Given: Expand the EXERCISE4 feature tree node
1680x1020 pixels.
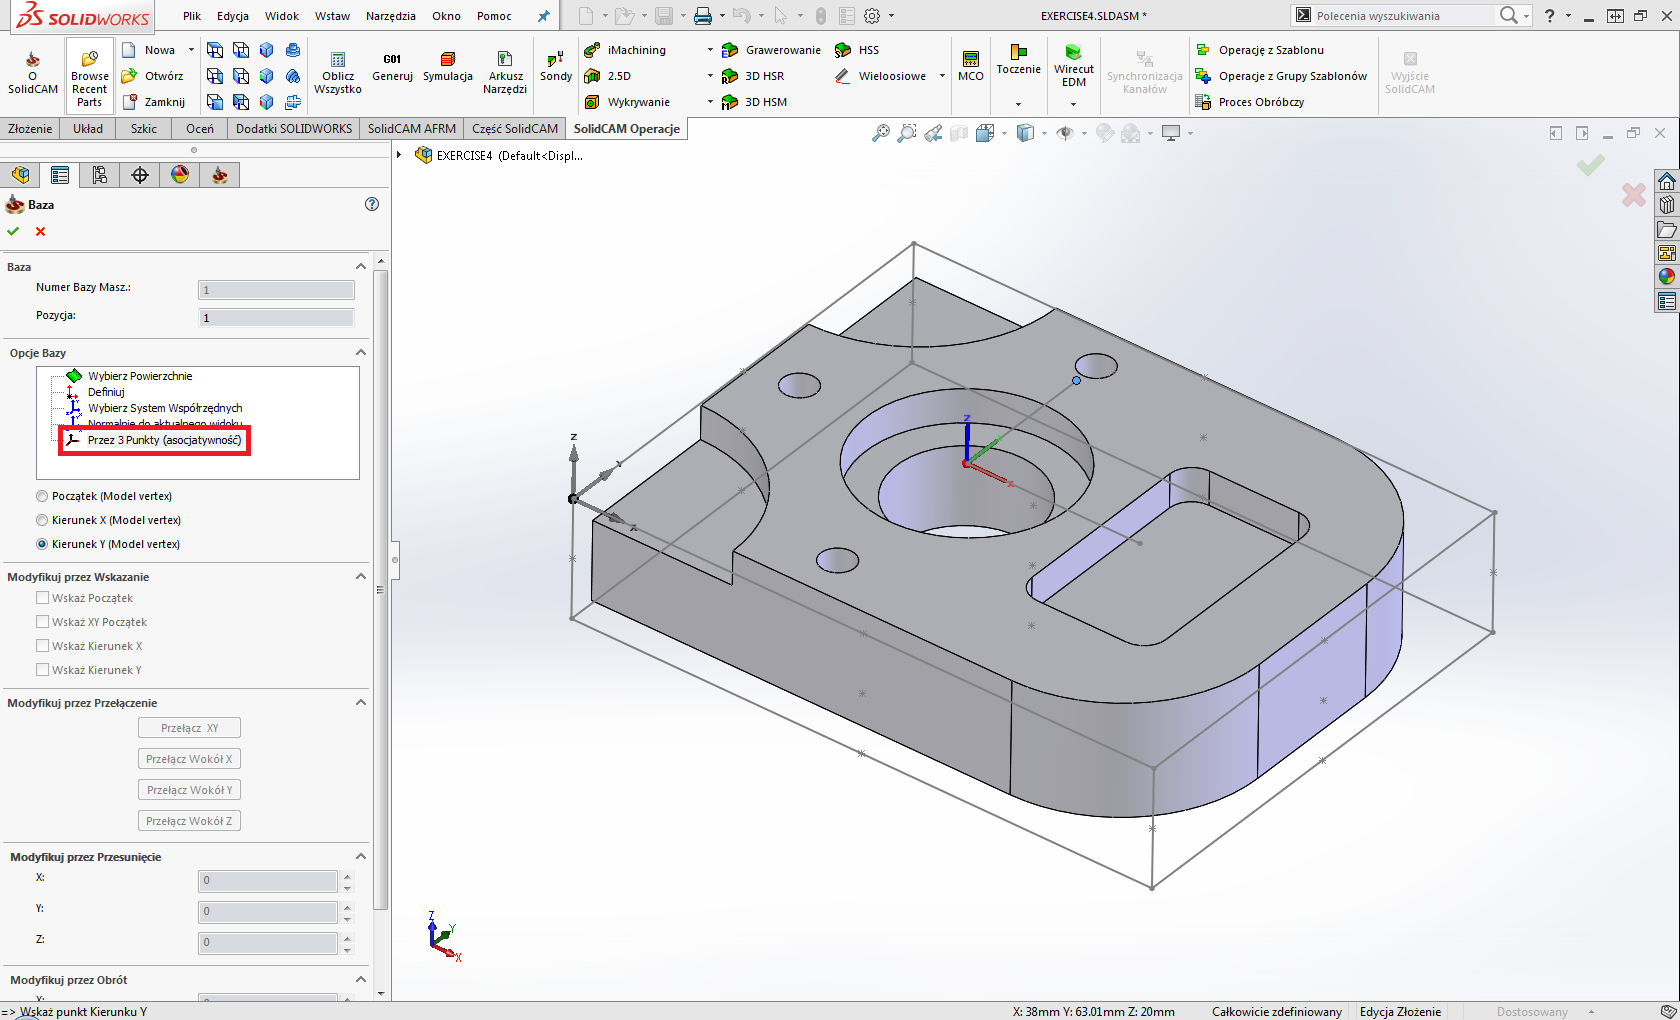Looking at the screenshot, I should (399, 155).
